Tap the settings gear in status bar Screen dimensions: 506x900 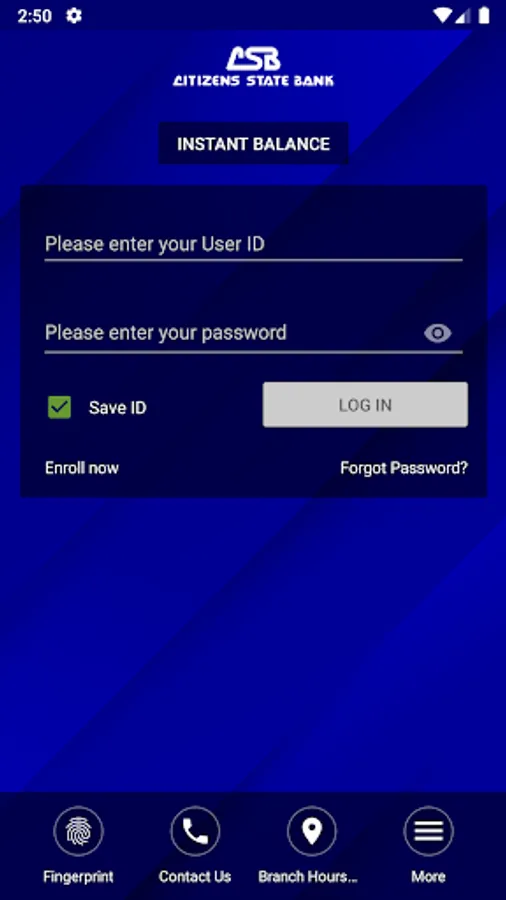(74, 15)
